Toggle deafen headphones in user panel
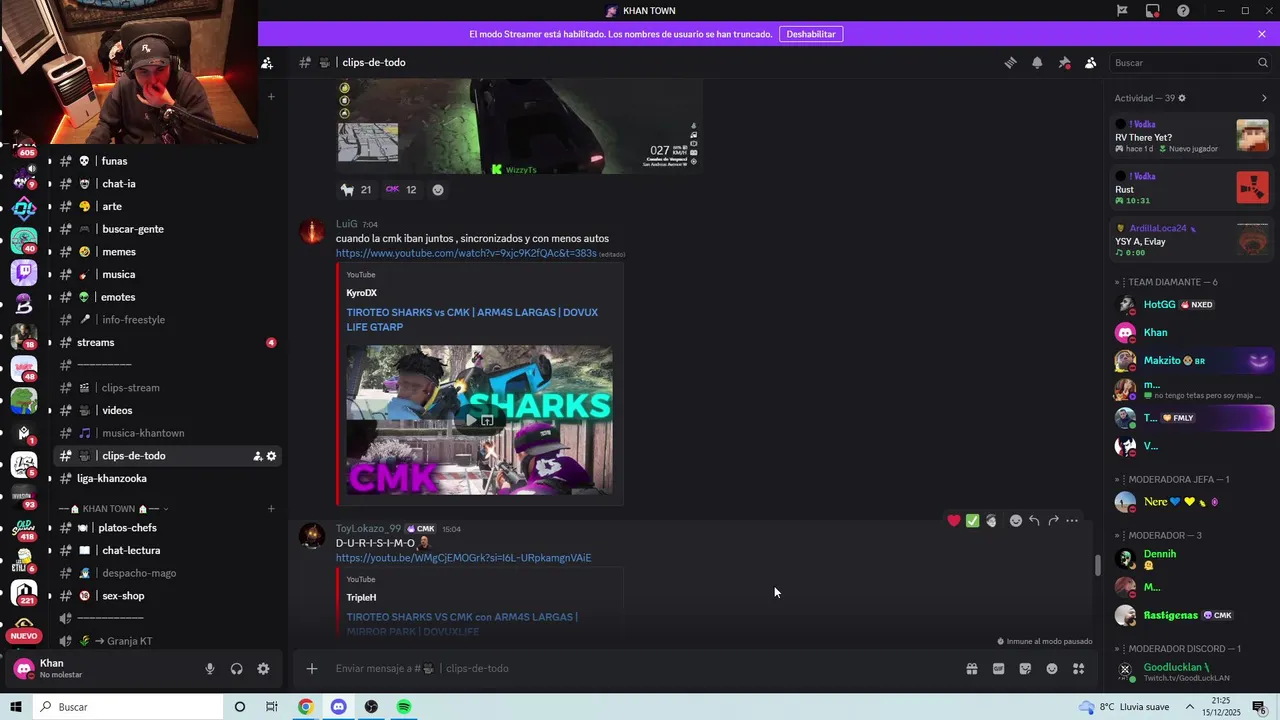1280x720 pixels. click(237, 669)
